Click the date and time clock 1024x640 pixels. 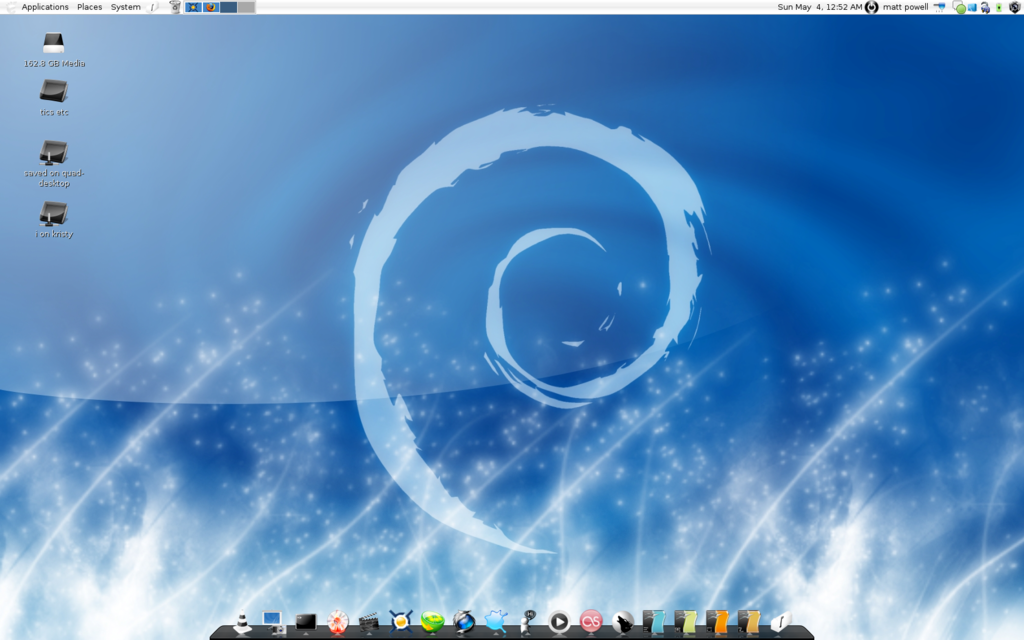[820, 7]
